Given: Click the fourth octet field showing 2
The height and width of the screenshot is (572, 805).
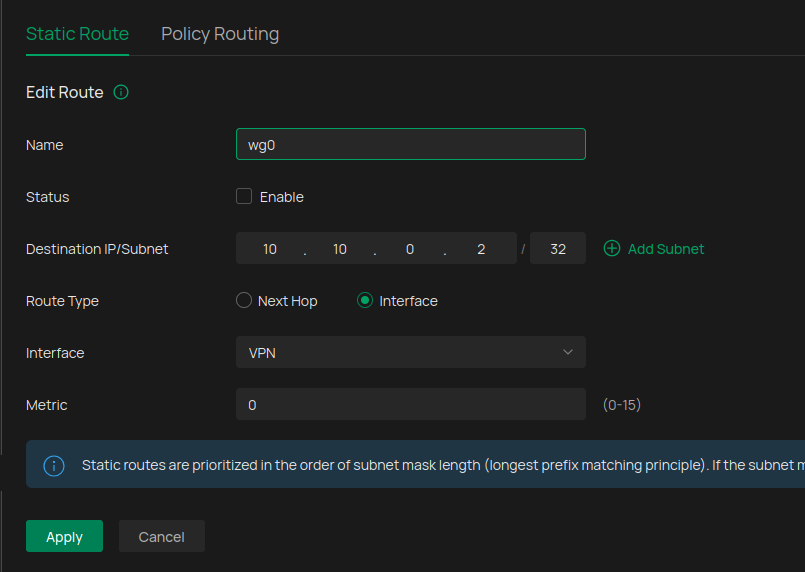Looking at the screenshot, I should tap(481, 249).
